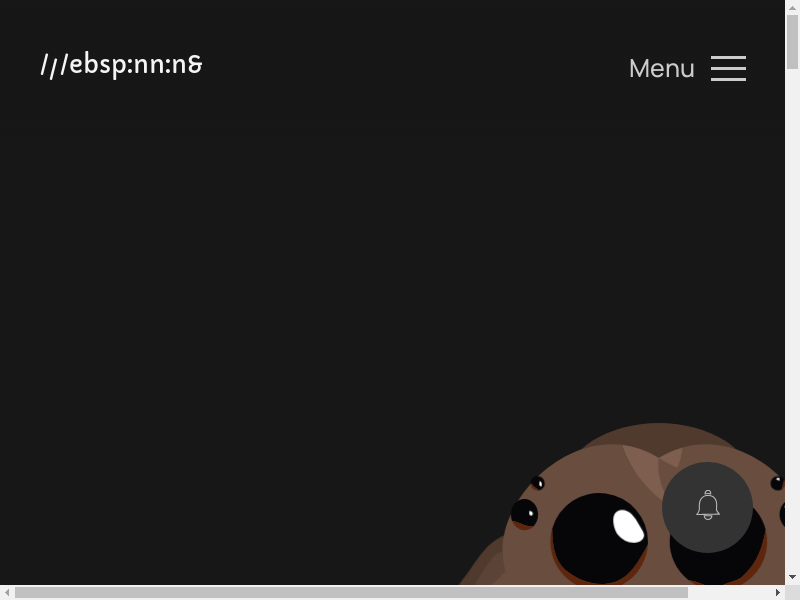Open the hamburger menu icon

click(x=728, y=68)
